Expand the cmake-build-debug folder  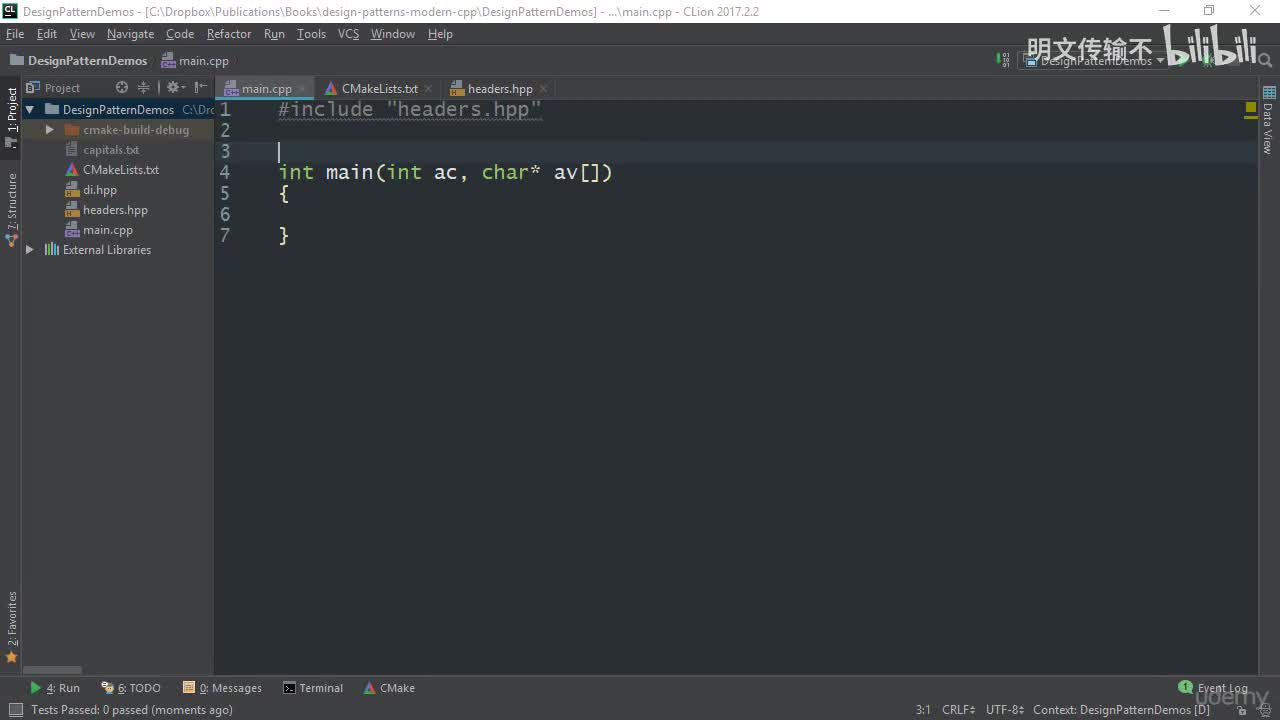[x=49, y=130]
